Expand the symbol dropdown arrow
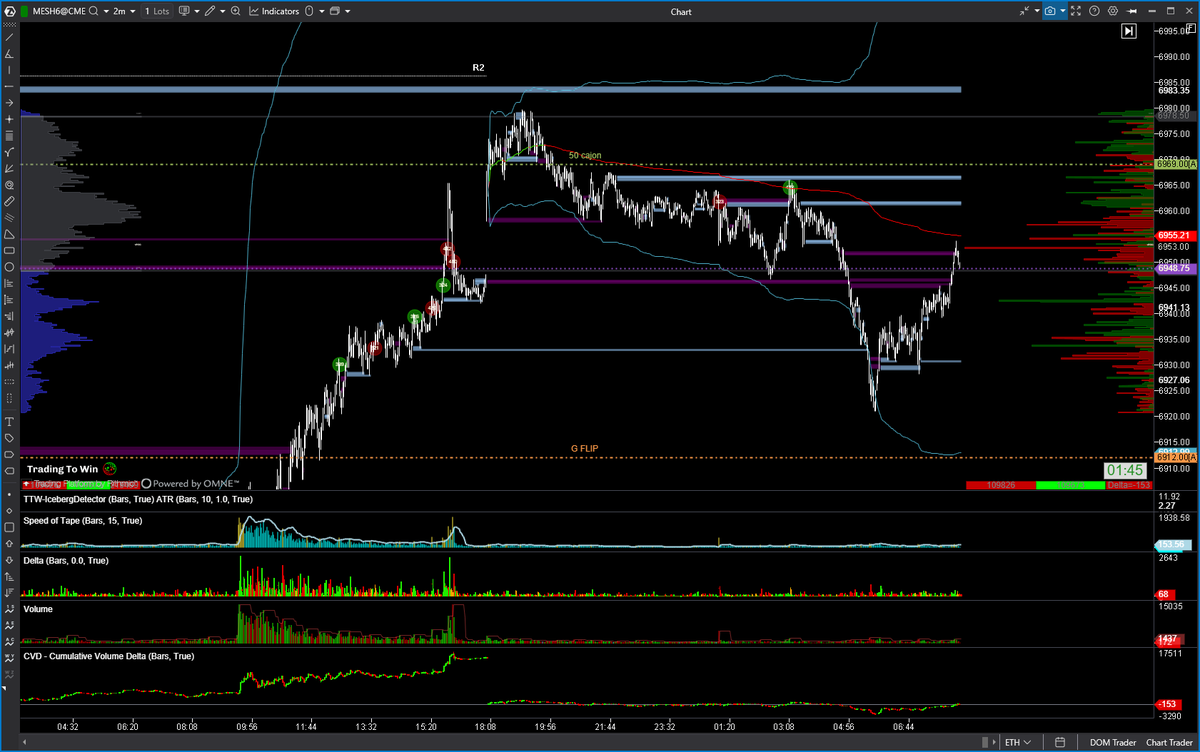Image resolution: width=1200 pixels, height=752 pixels. [x=106, y=11]
